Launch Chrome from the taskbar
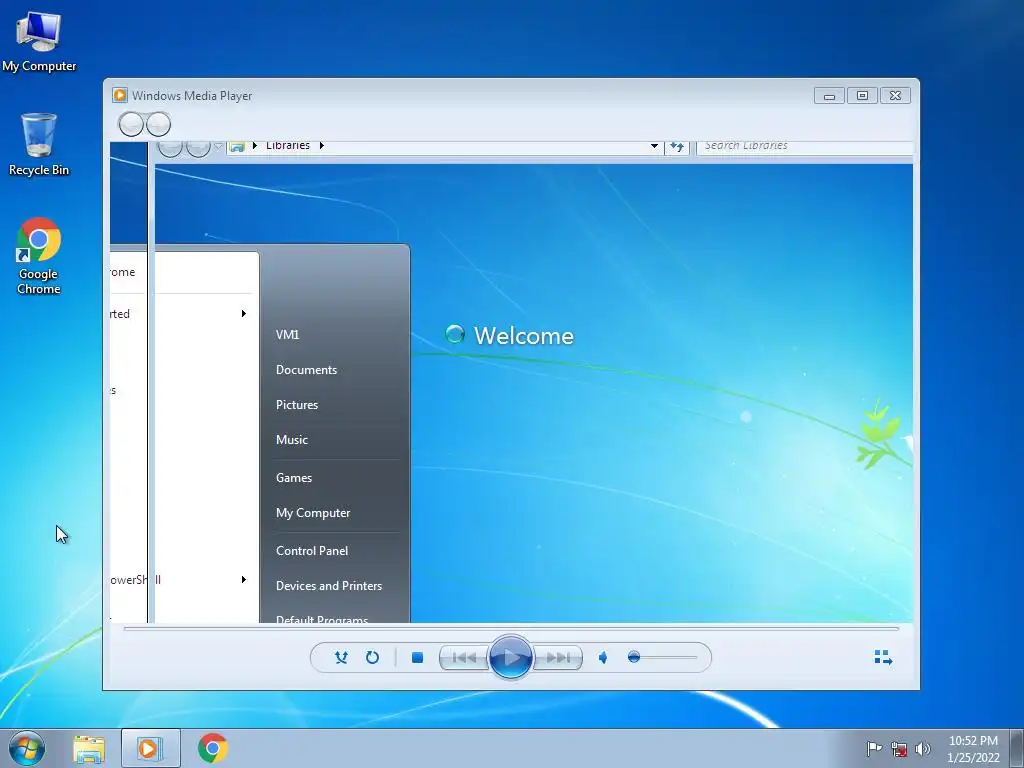1024x768 pixels. pos(212,748)
